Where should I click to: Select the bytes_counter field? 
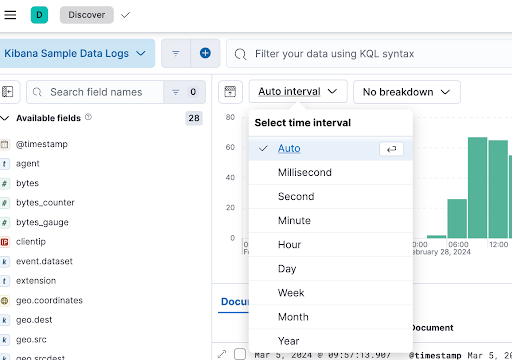[45, 203]
